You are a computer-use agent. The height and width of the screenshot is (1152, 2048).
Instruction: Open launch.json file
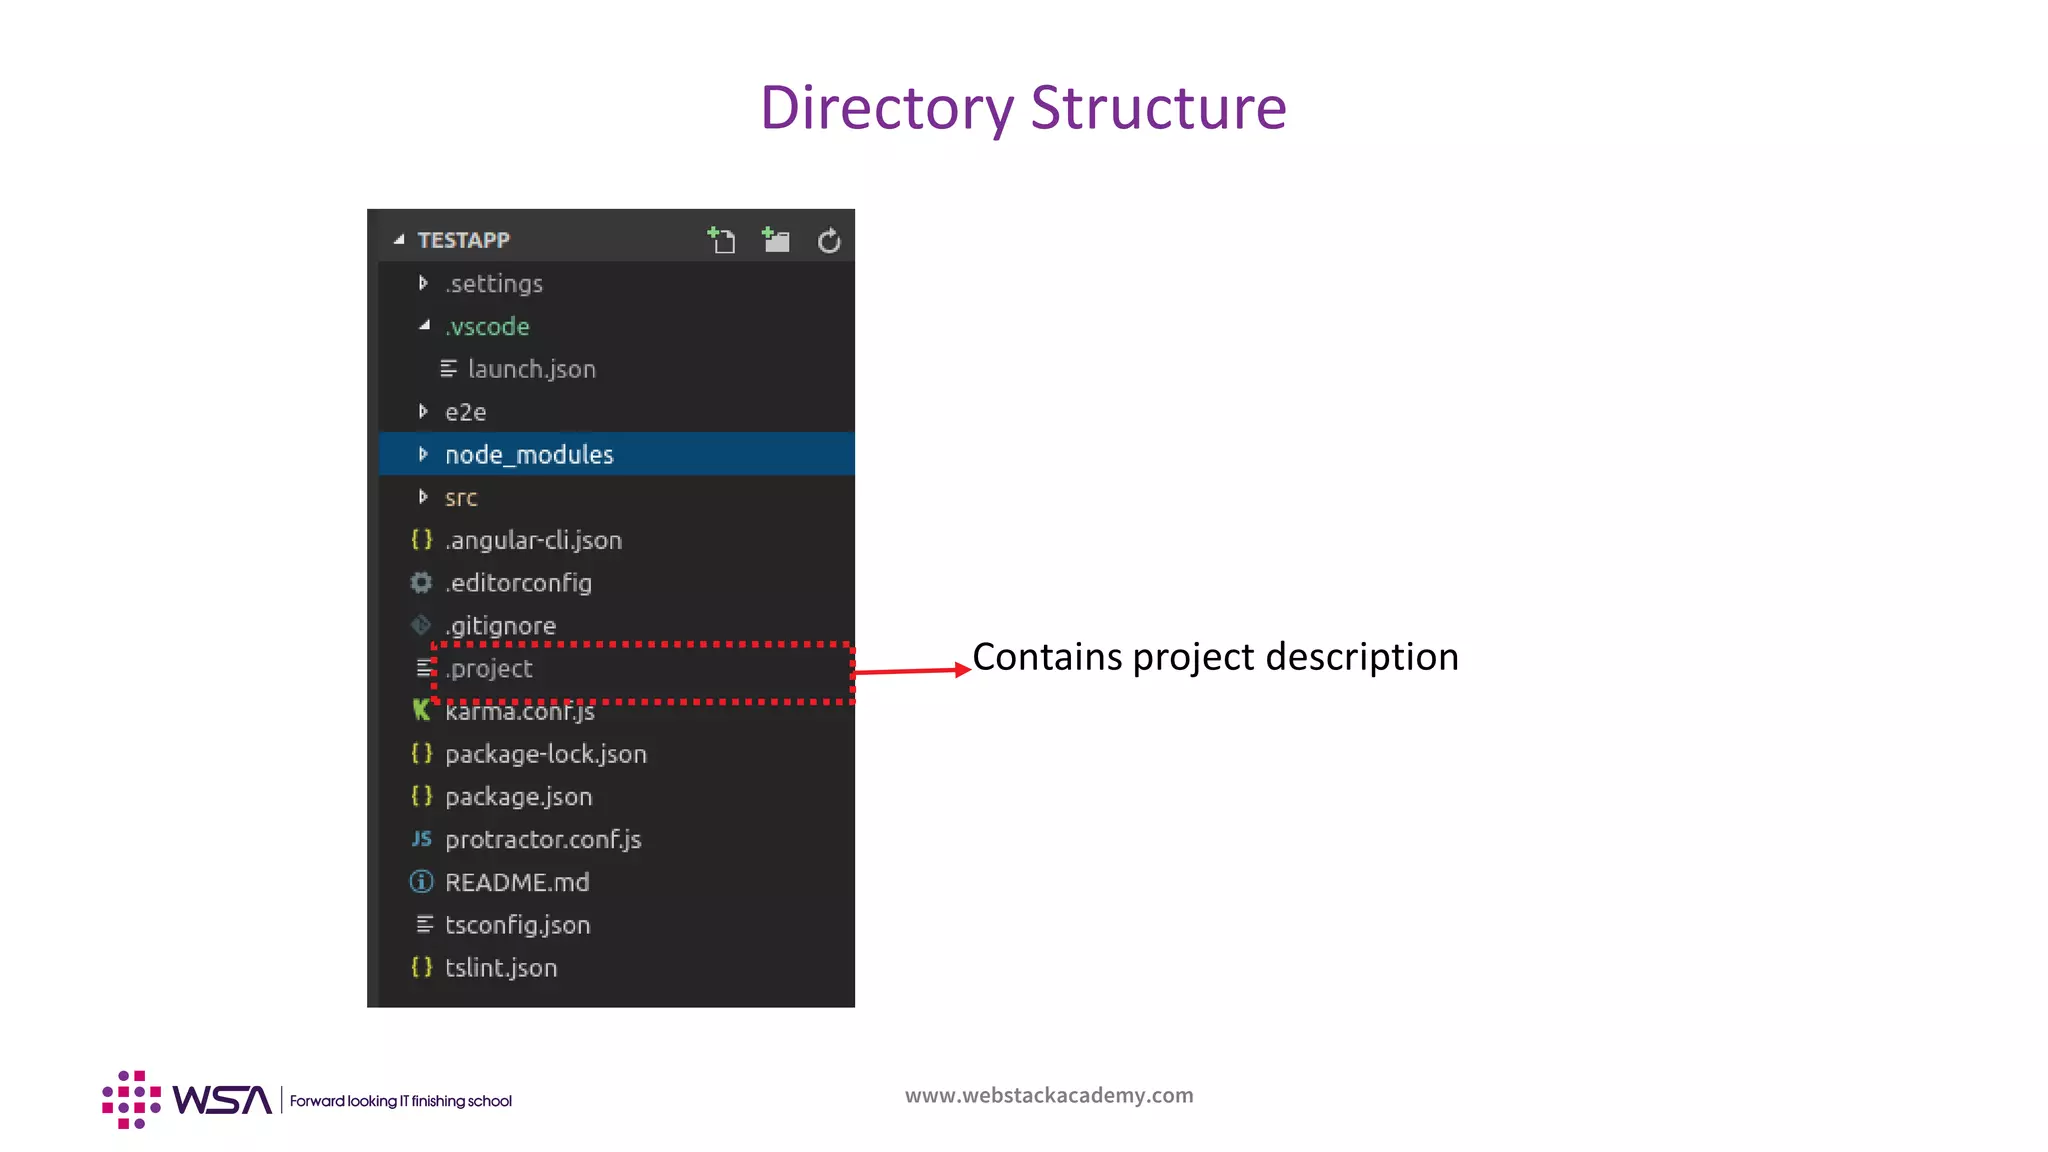pyautogui.click(x=531, y=369)
